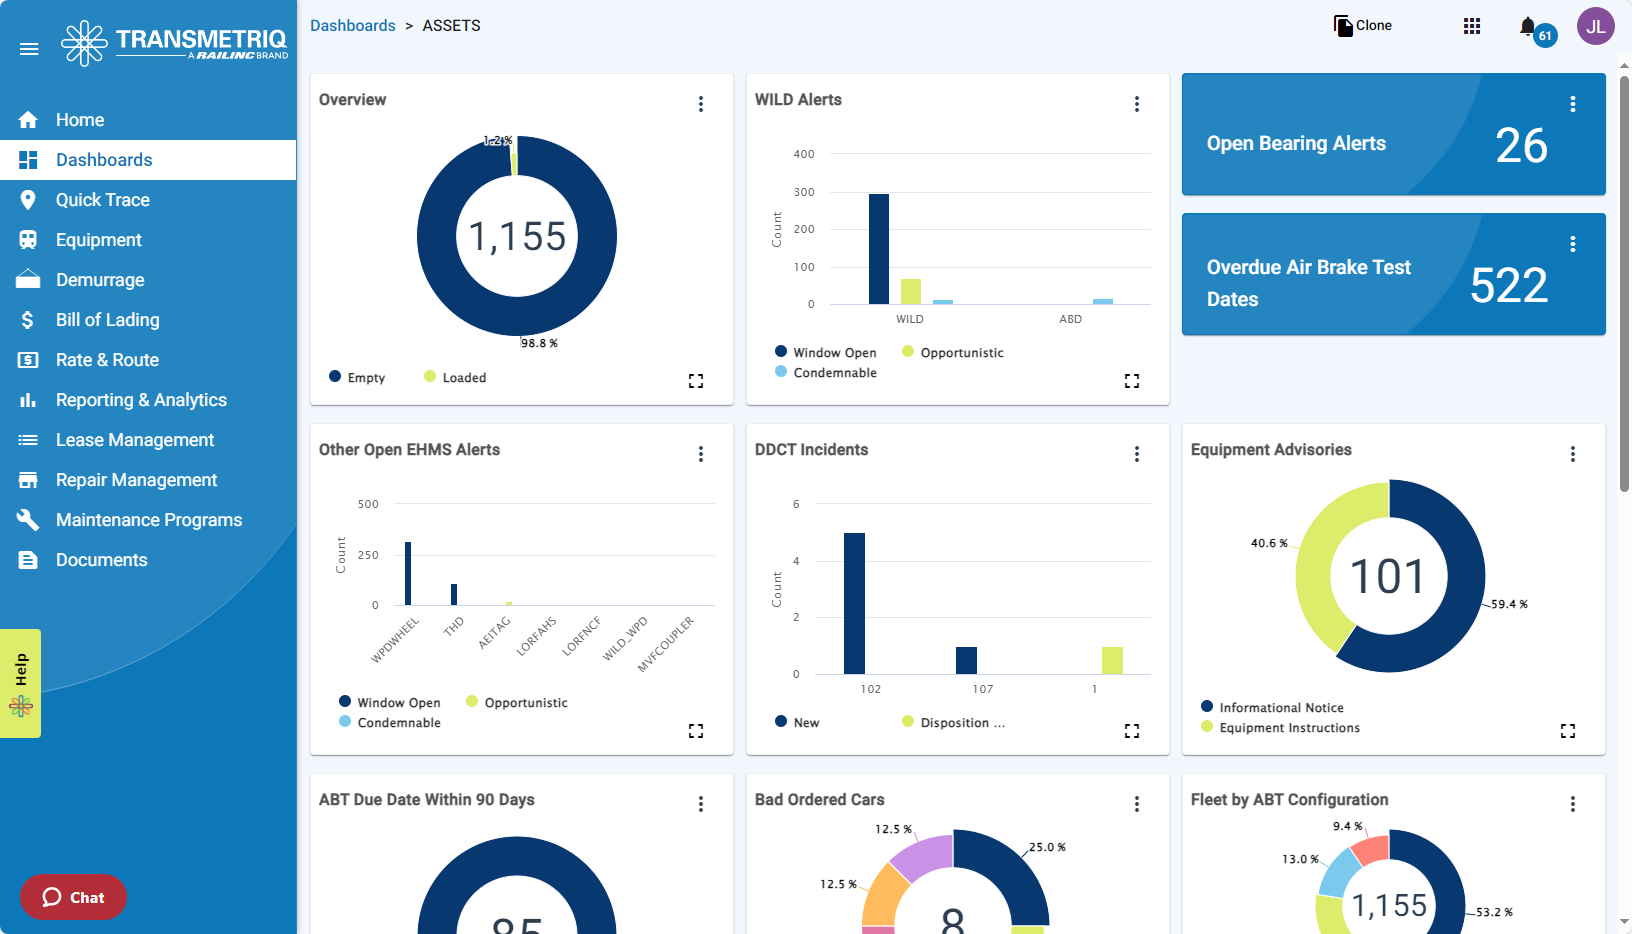Expand DDCT Incidents chart to fullscreen
This screenshot has width=1632, height=934.
(1132, 731)
